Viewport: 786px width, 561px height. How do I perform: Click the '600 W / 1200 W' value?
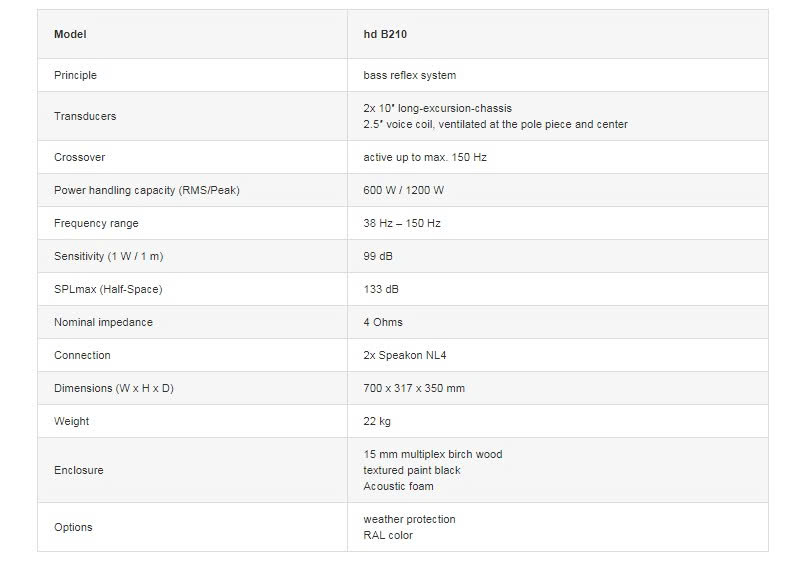click(x=403, y=190)
